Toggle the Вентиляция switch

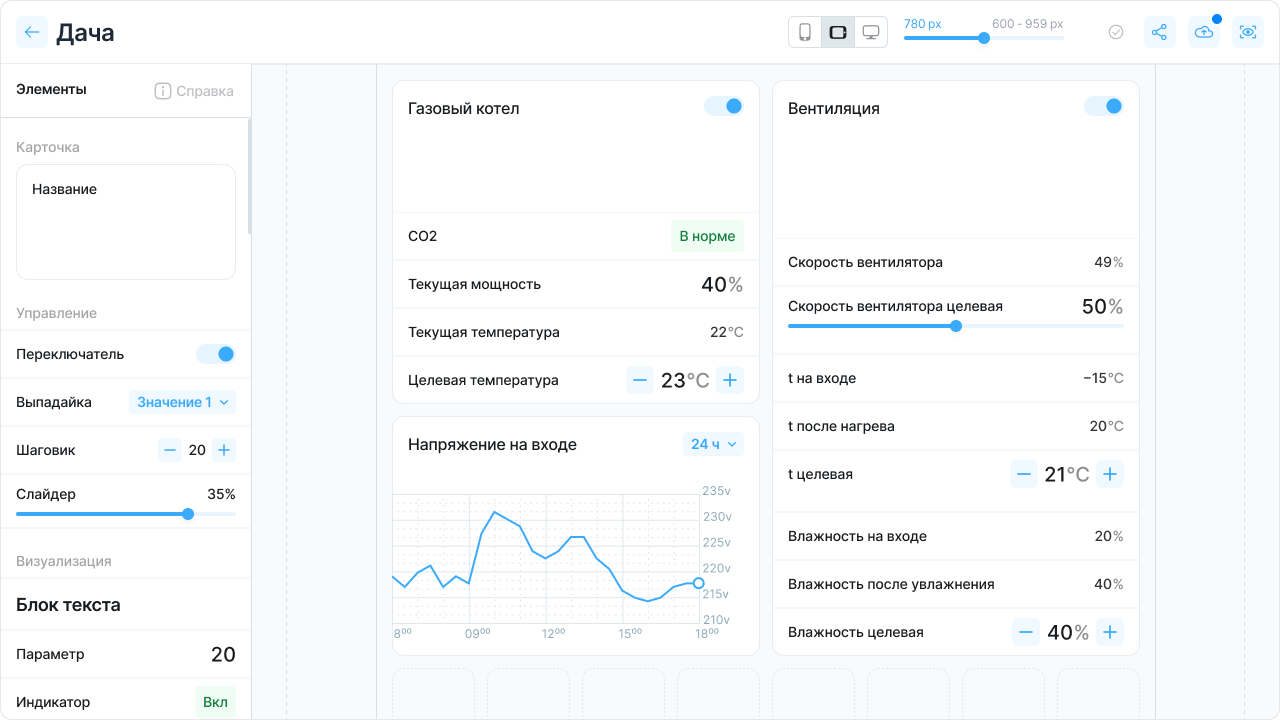tap(1104, 106)
